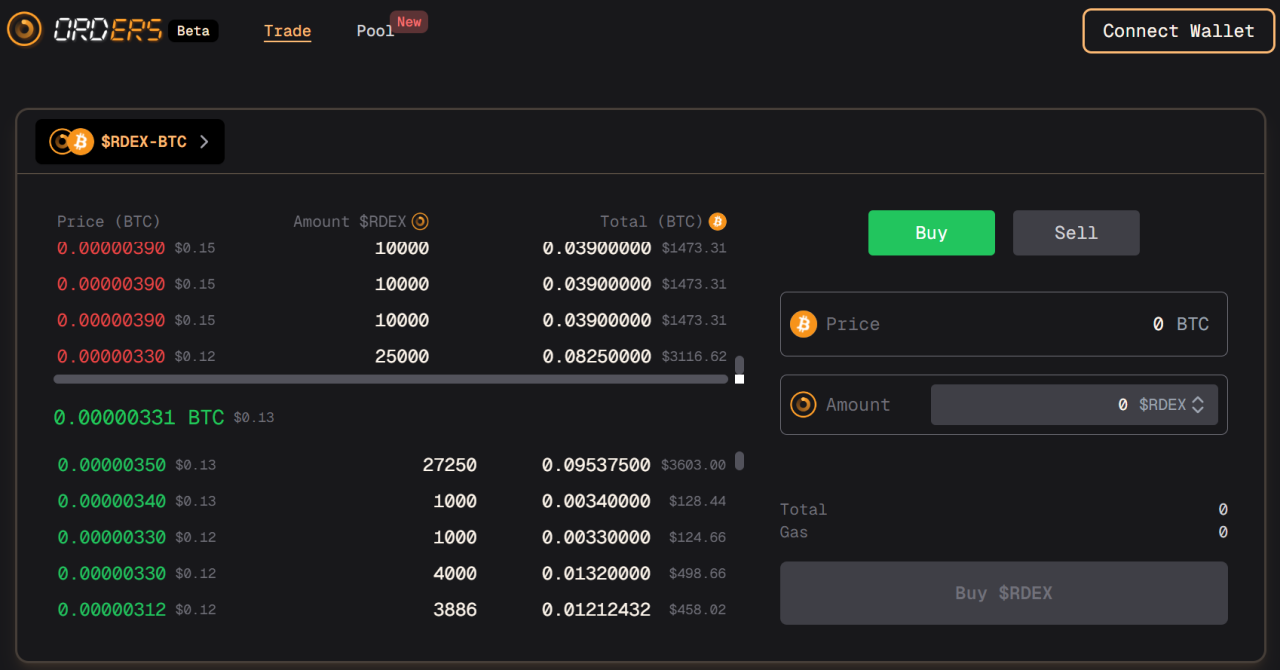Image resolution: width=1280 pixels, height=670 pixels.
Task: Click the vertical scrollbar beside the buy orders
Action: 739,462
